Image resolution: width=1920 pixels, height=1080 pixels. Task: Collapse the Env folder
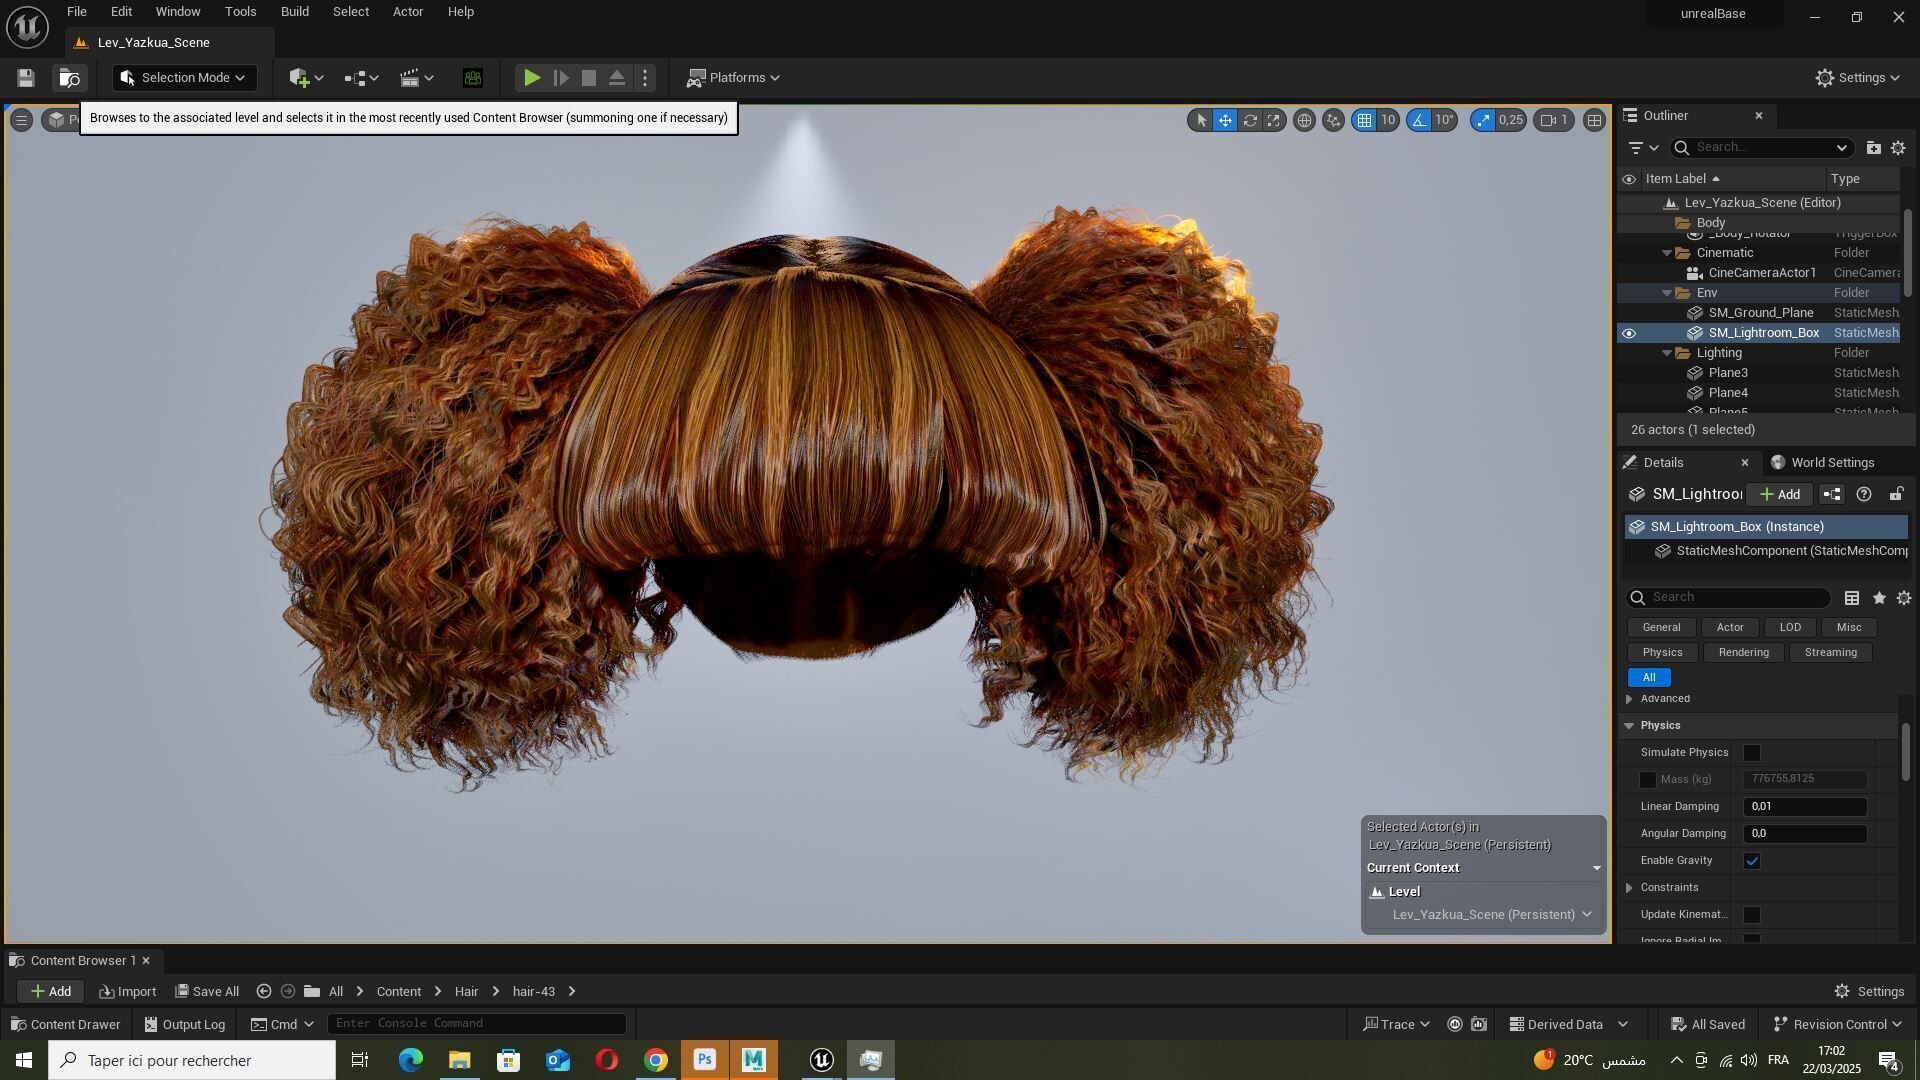tap(1667, 293)
